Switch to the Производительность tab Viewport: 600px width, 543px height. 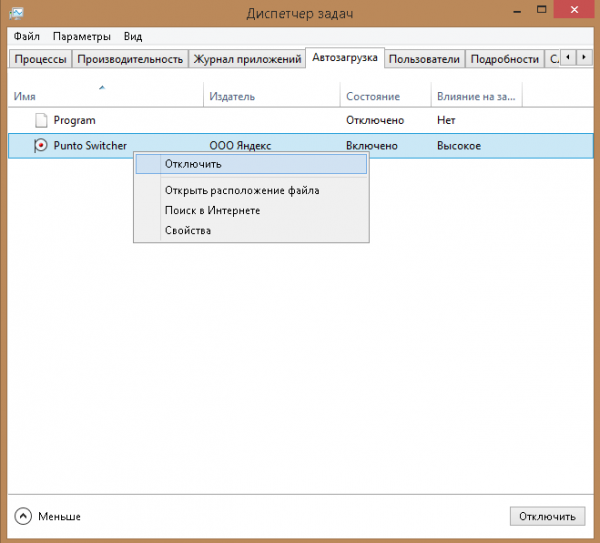click(130, 59)
